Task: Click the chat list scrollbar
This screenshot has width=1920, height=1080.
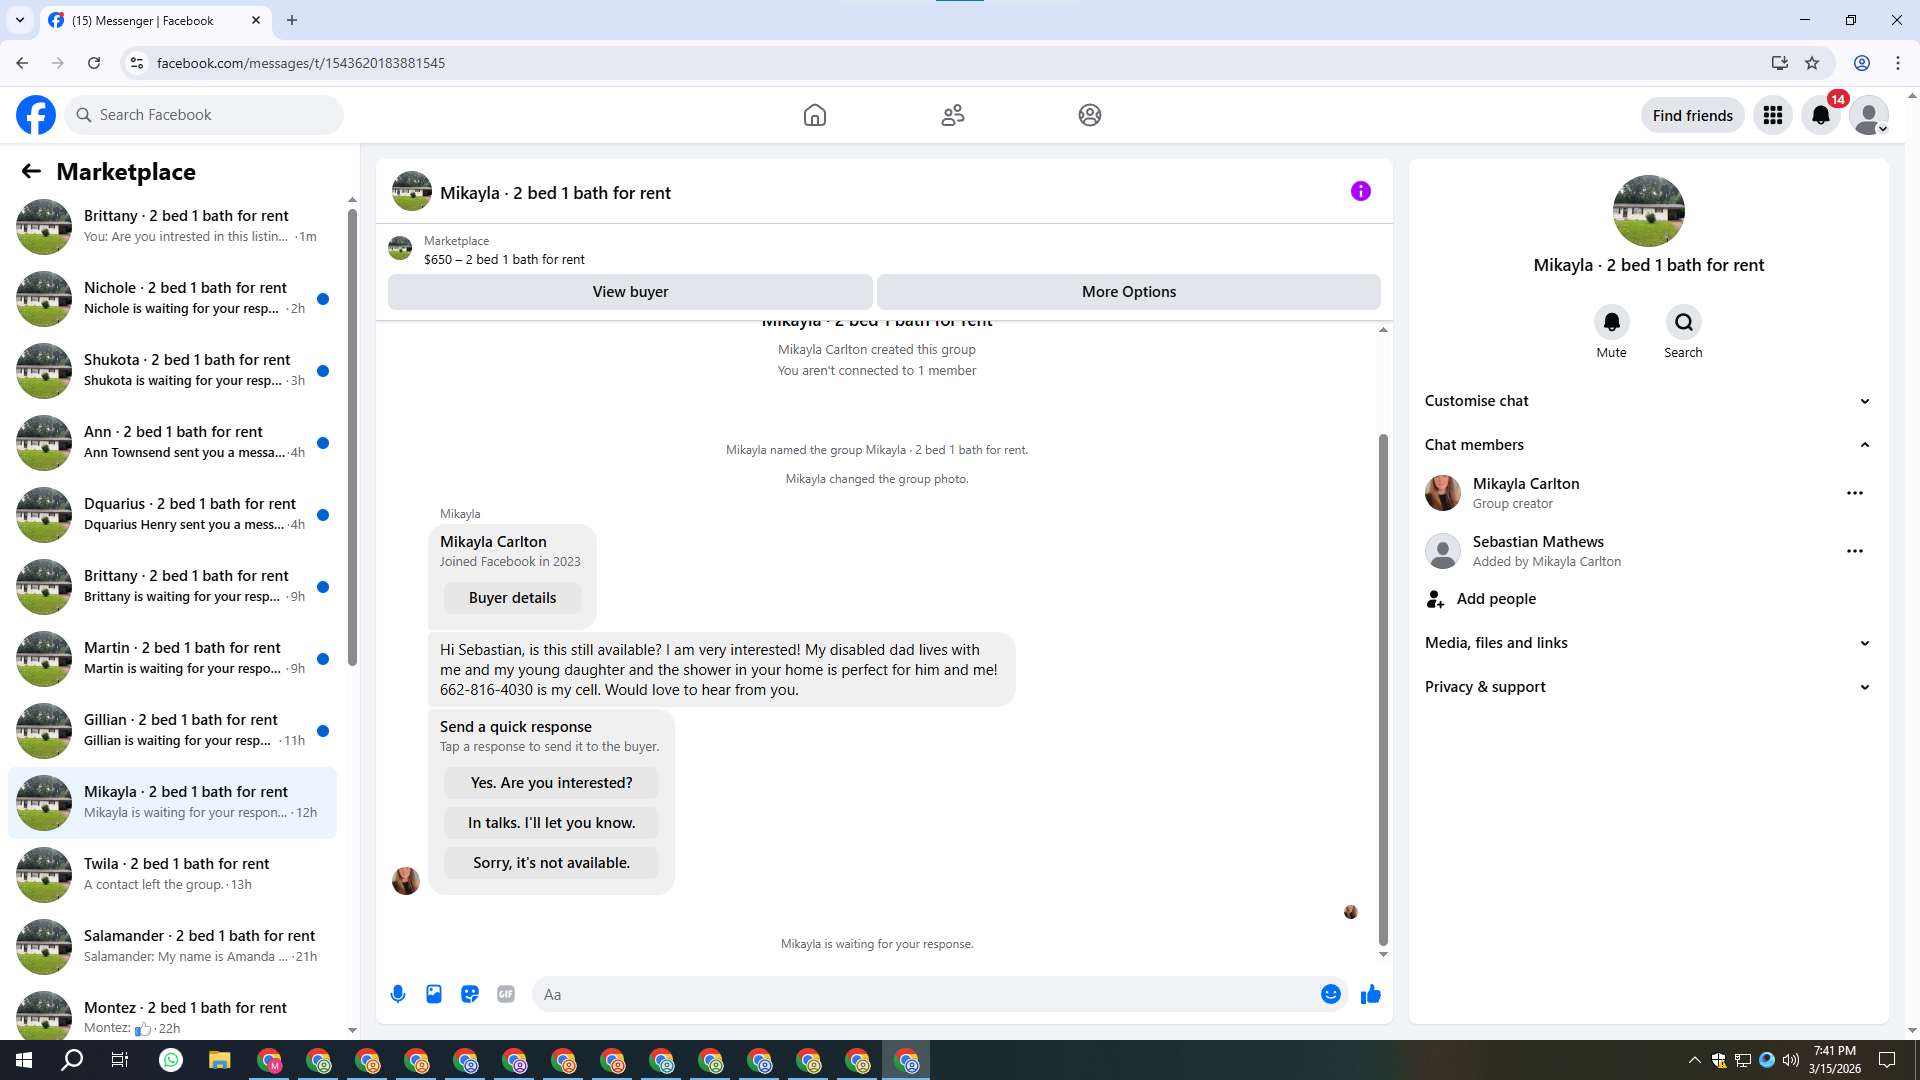Action: 352,437
